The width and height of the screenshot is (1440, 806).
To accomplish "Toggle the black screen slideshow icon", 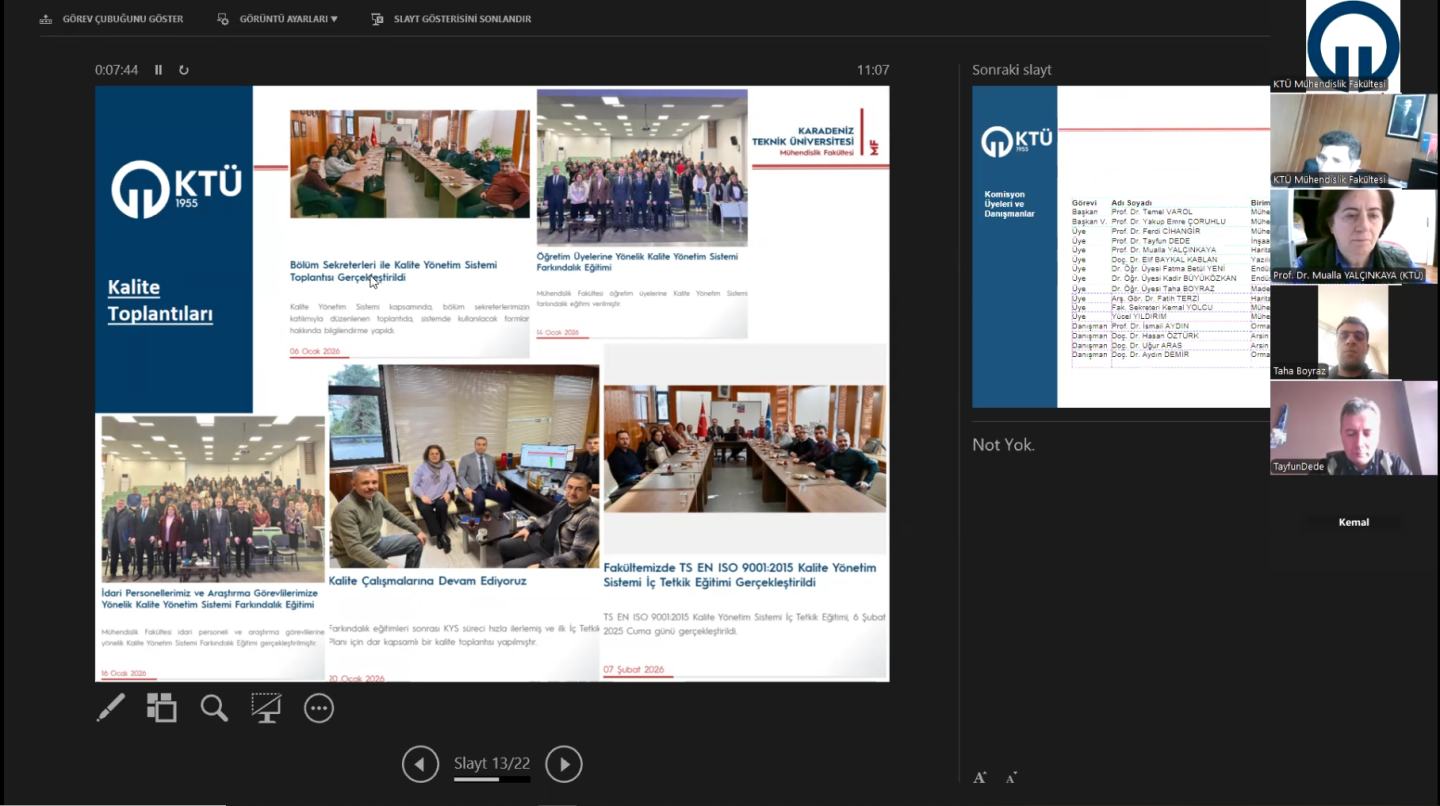I will [266, 708].
